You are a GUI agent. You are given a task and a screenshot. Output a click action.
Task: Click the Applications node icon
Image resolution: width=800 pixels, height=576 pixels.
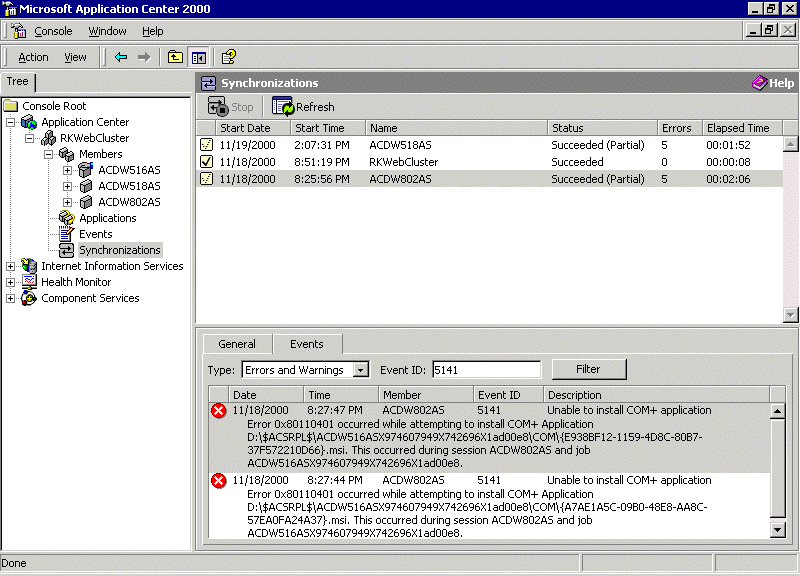tap(67, 218)
